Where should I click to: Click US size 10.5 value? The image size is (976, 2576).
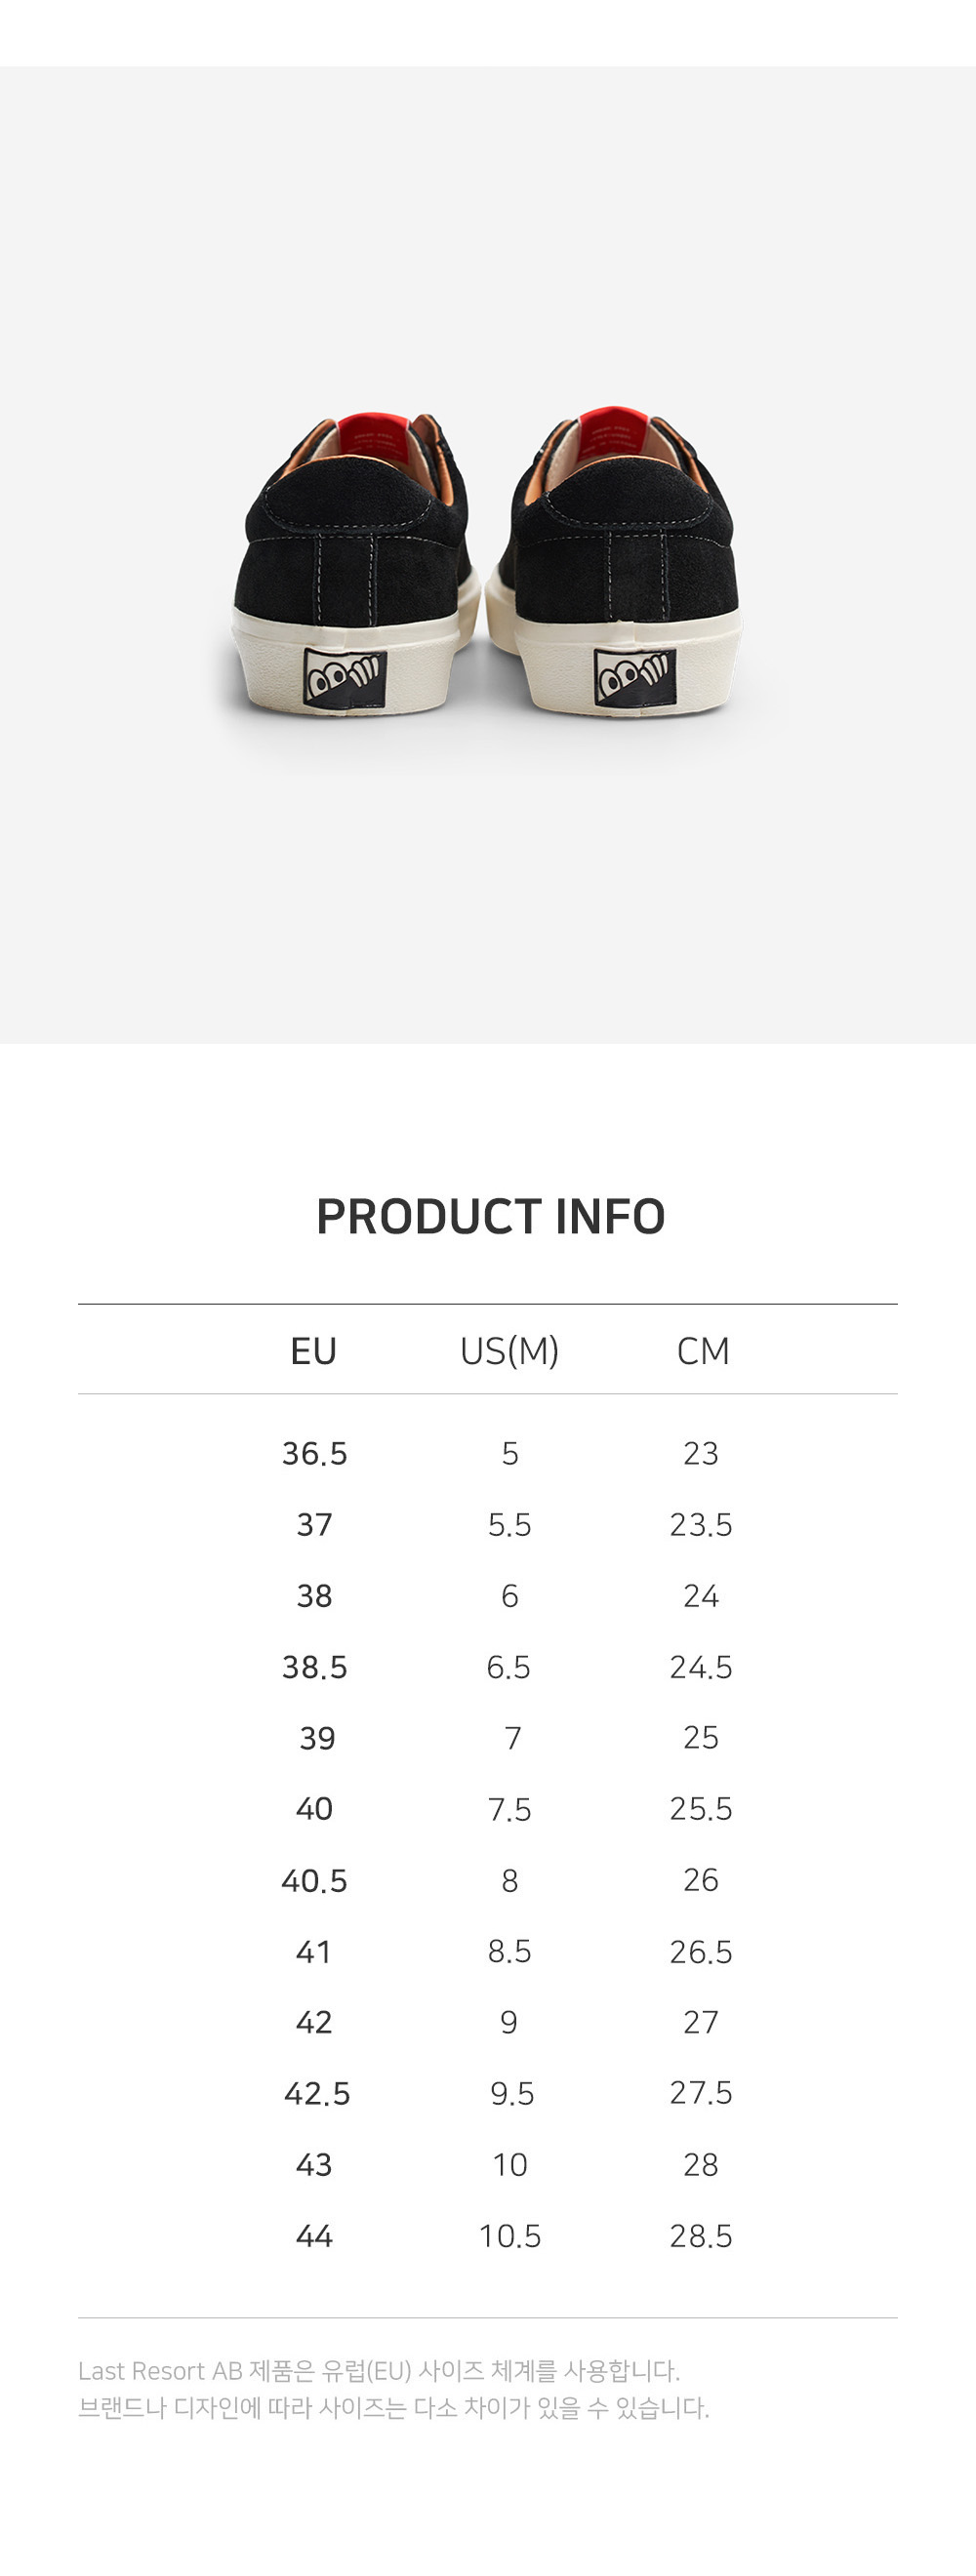click(509, 2236)
